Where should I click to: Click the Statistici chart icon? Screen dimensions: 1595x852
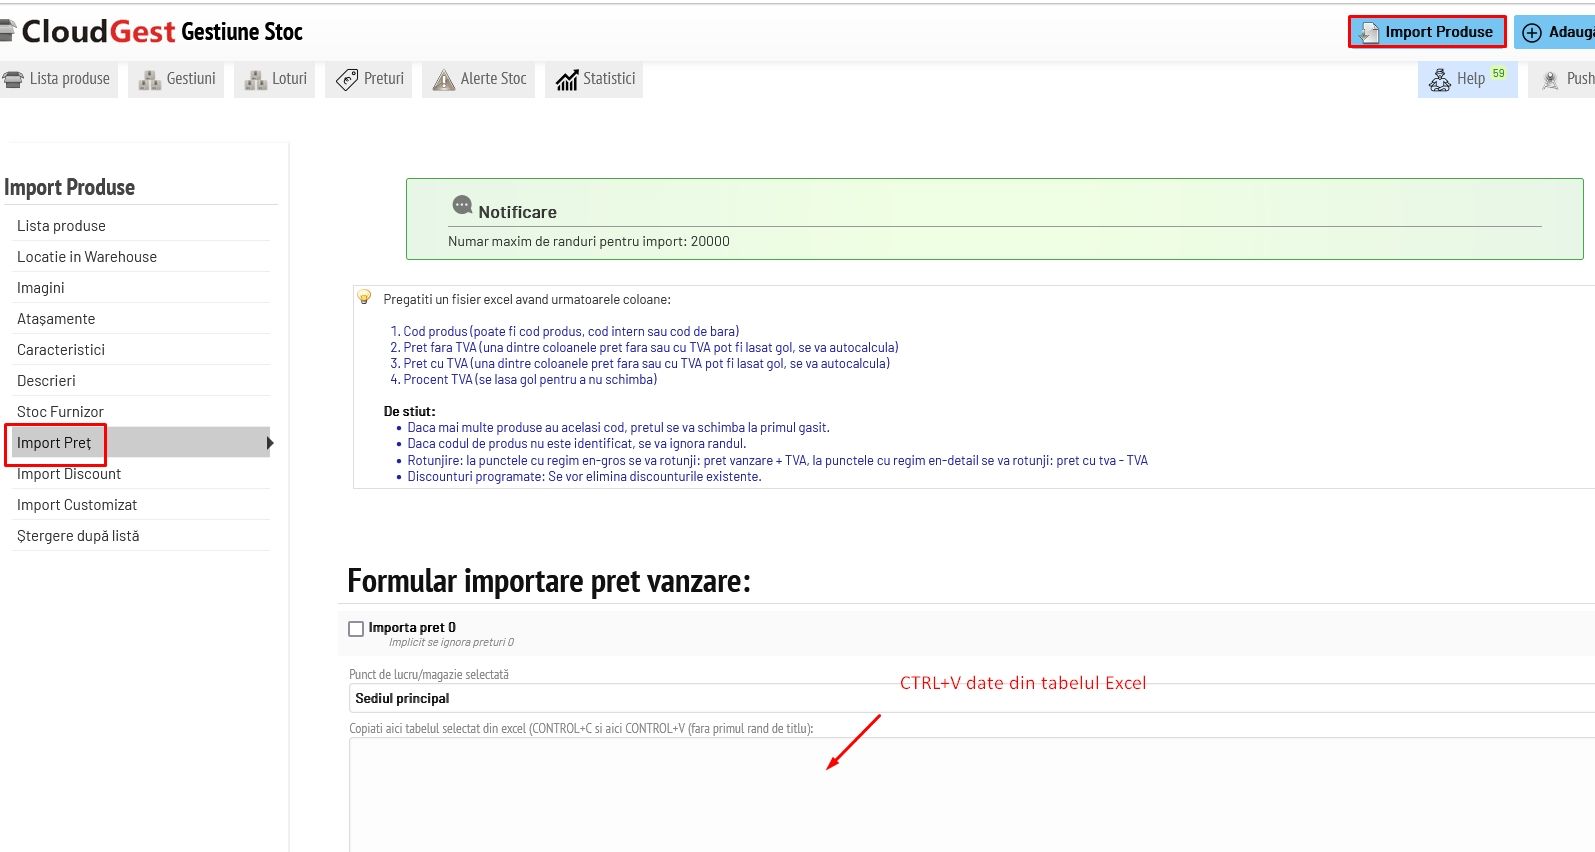coord(567,80)
